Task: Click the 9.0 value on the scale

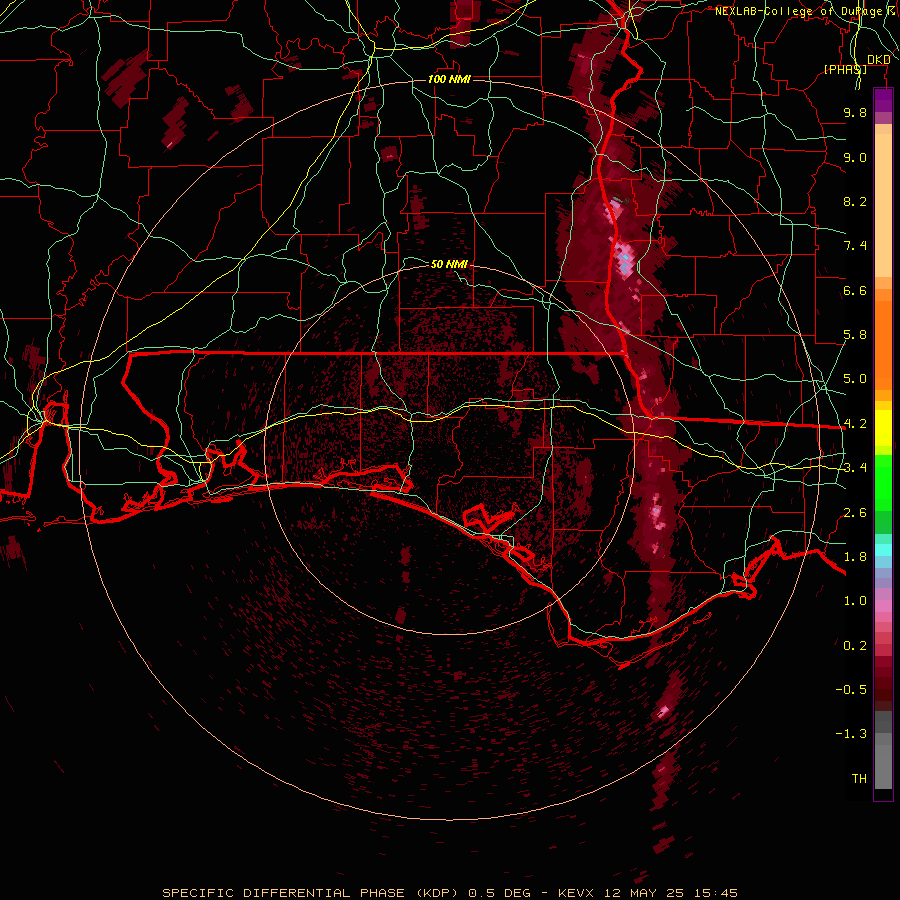Action: (x=855, y=157)
